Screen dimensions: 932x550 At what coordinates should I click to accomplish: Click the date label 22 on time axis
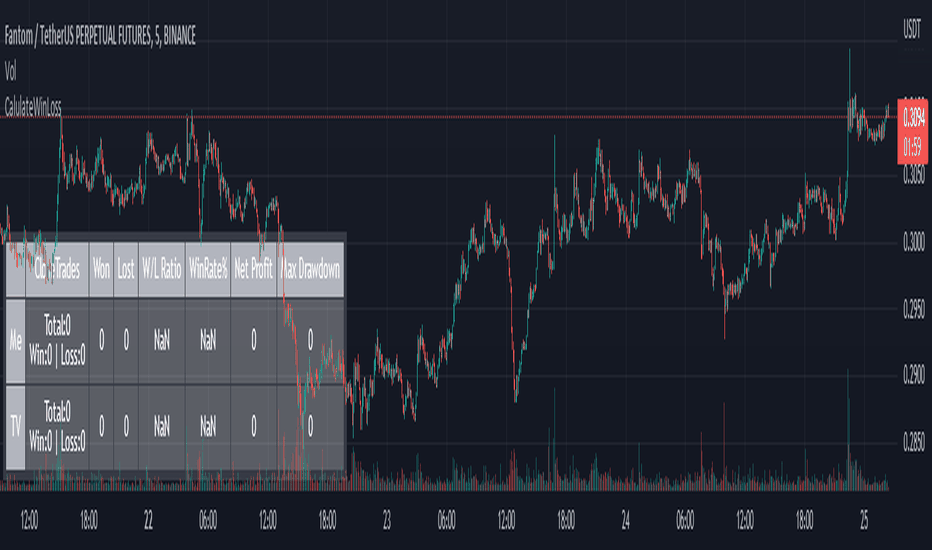[148, 520]
